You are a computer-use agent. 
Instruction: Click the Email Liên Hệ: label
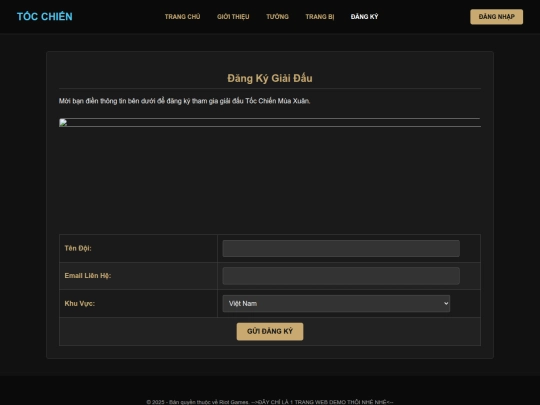pyautogui.click(x=88, y=276)
